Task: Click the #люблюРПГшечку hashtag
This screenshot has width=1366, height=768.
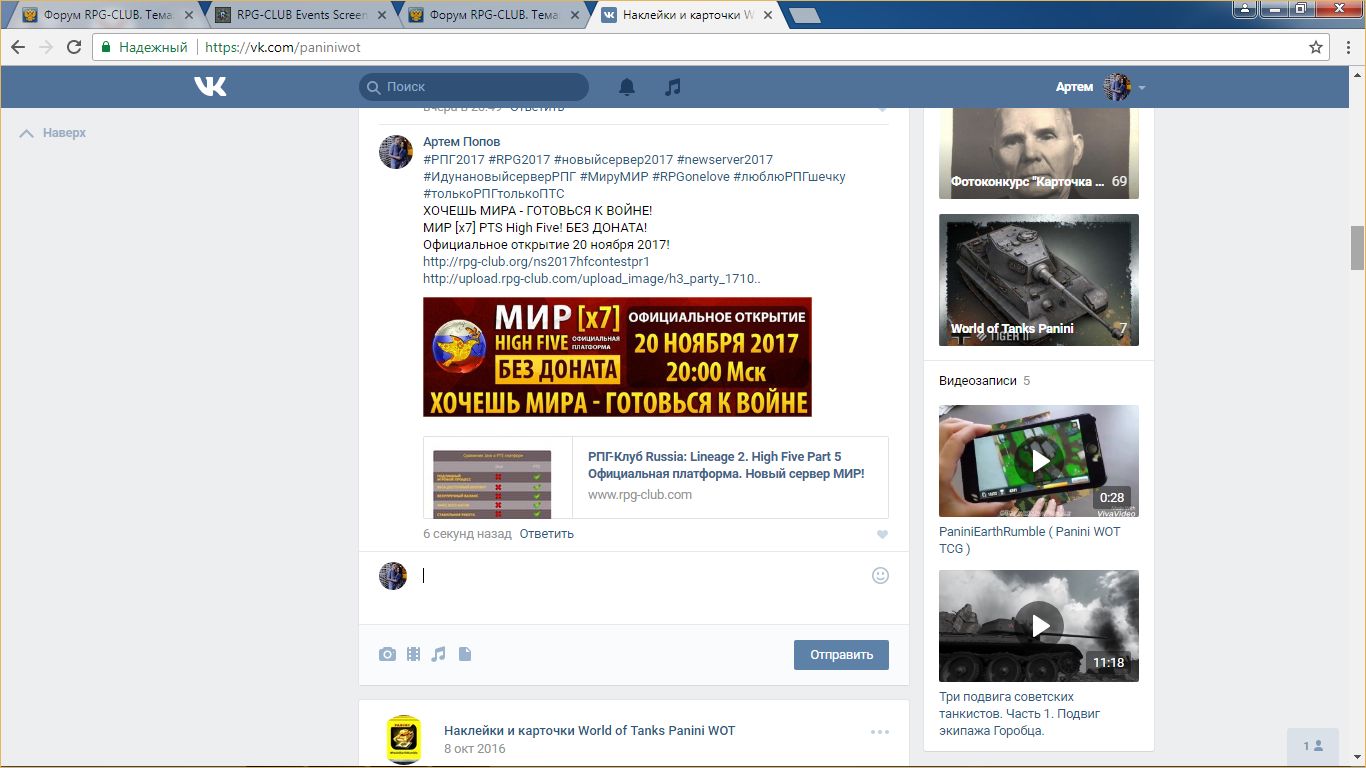Action: pyautogui.click(x=789, y=177)
